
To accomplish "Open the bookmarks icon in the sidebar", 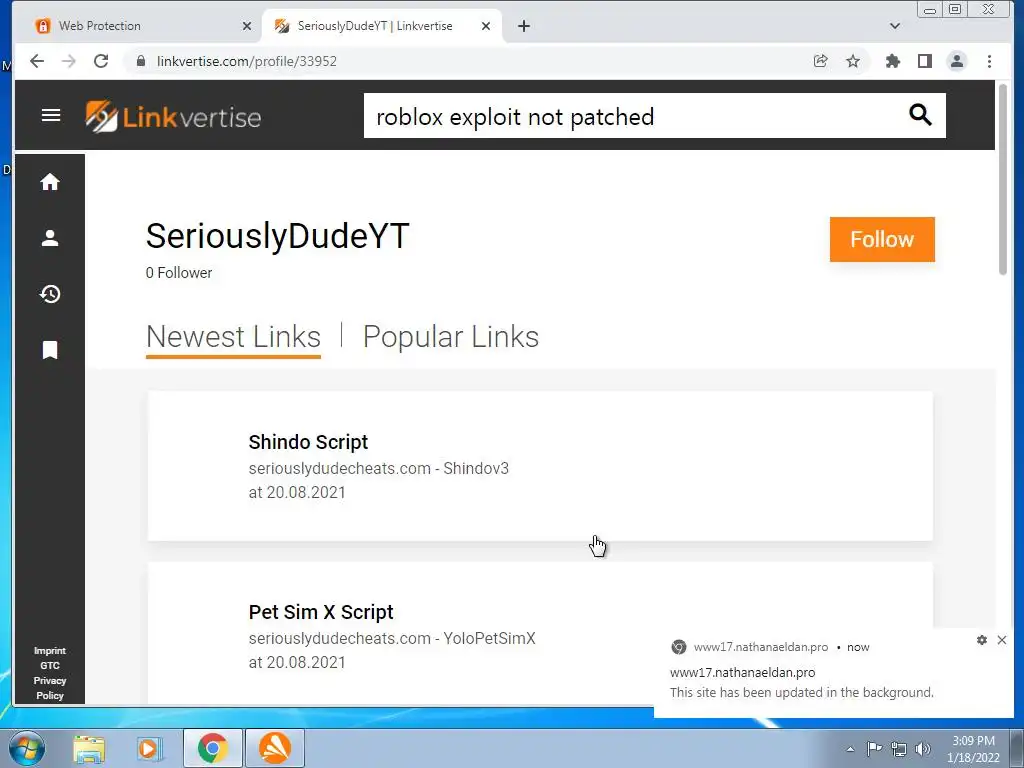I will [50, 350].
